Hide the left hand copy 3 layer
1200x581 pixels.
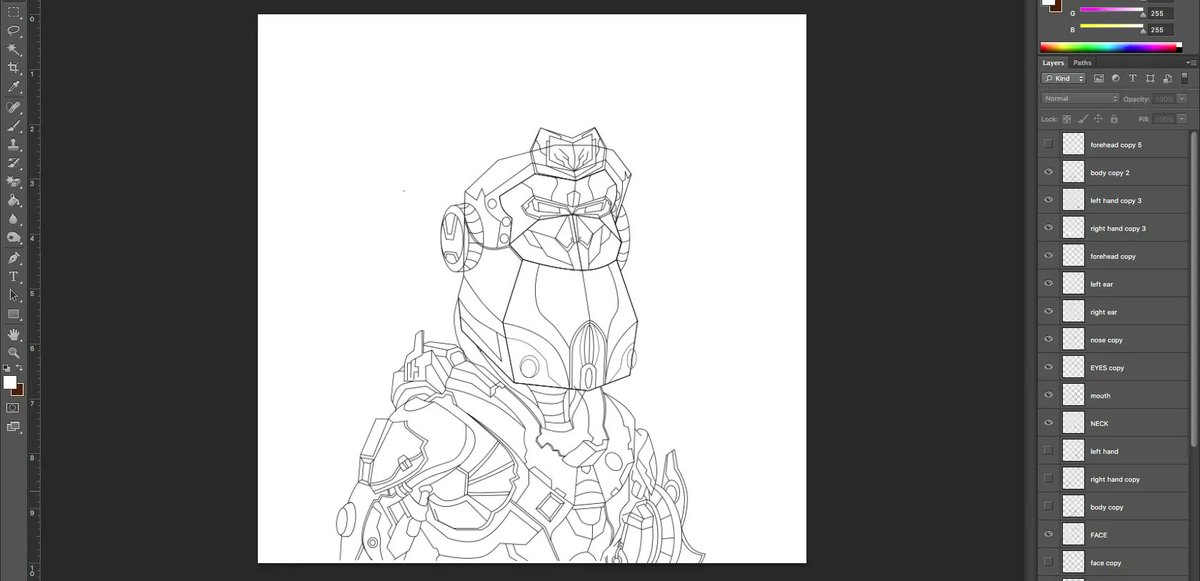pyautogui.click(x=1048, y=201)
